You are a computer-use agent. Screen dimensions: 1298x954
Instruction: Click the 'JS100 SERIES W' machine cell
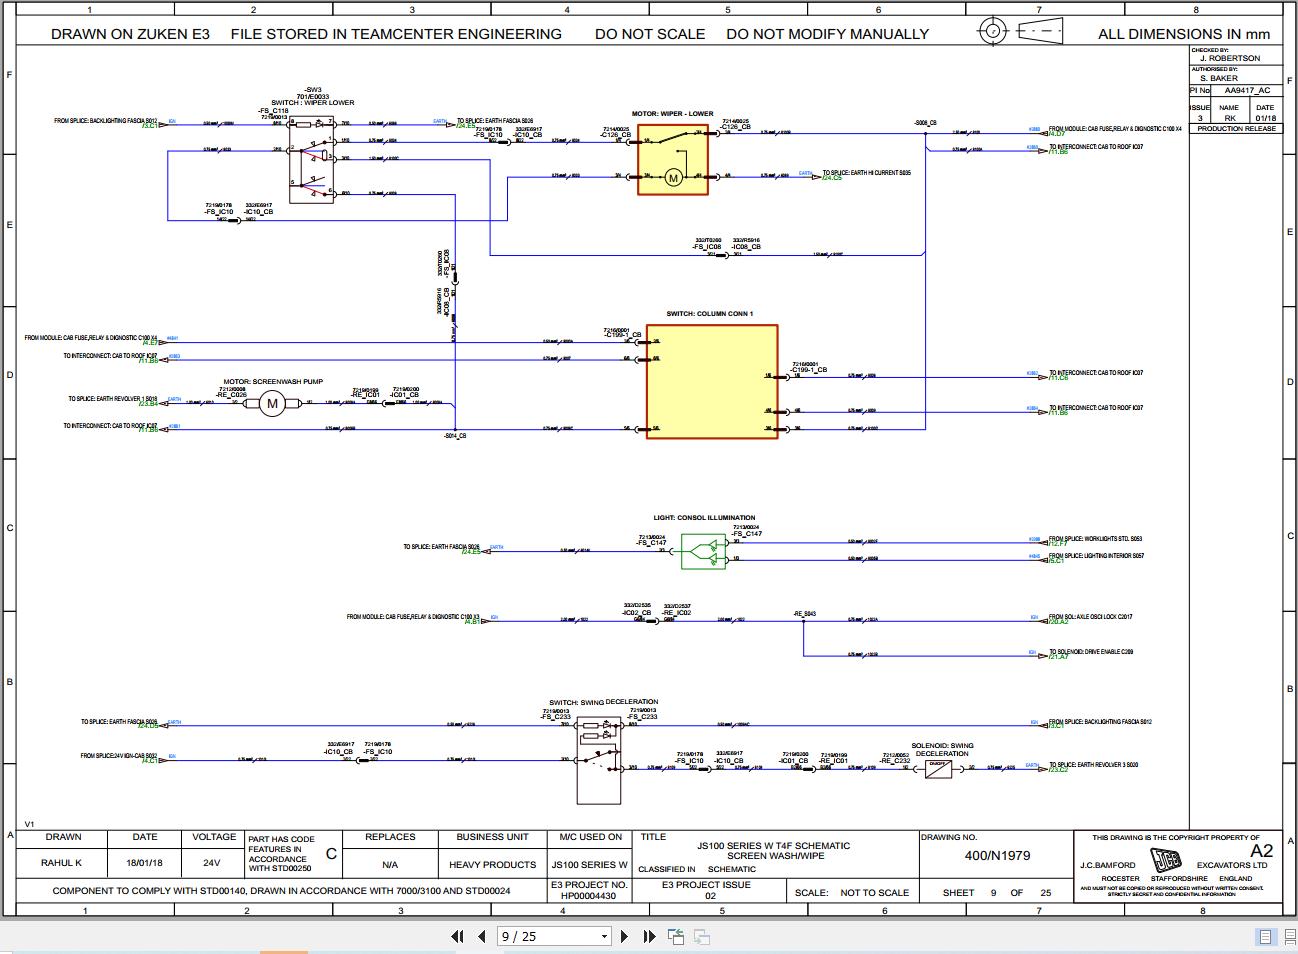coord(590,864)
